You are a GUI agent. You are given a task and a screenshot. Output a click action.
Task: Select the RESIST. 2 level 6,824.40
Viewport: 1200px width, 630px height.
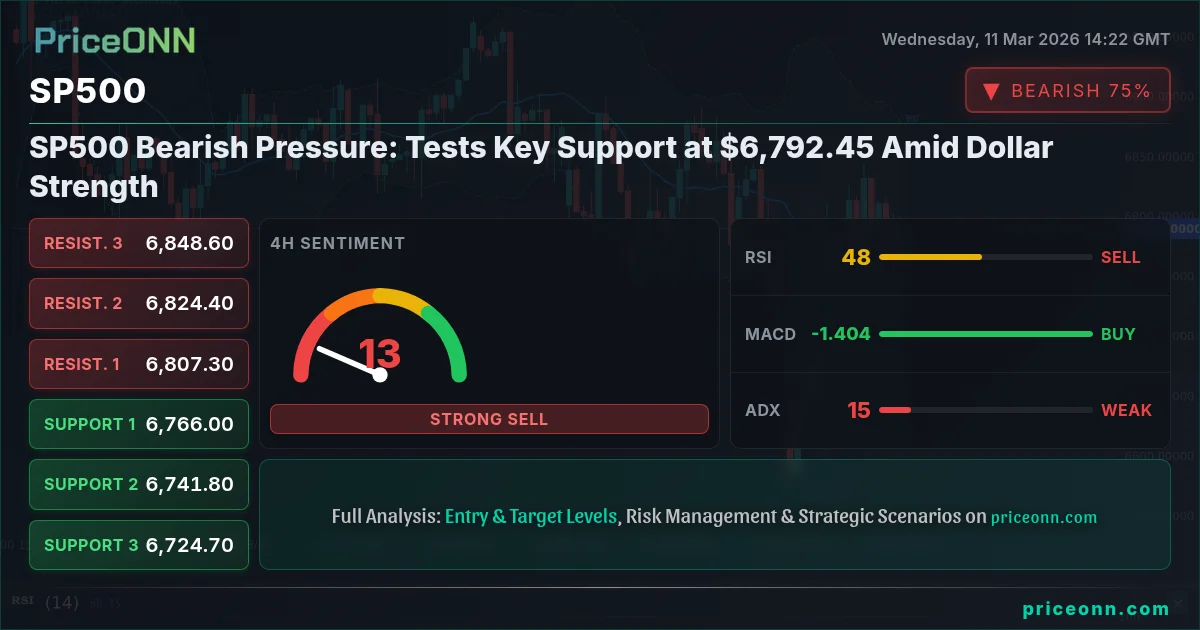click(x=139, y=303)
